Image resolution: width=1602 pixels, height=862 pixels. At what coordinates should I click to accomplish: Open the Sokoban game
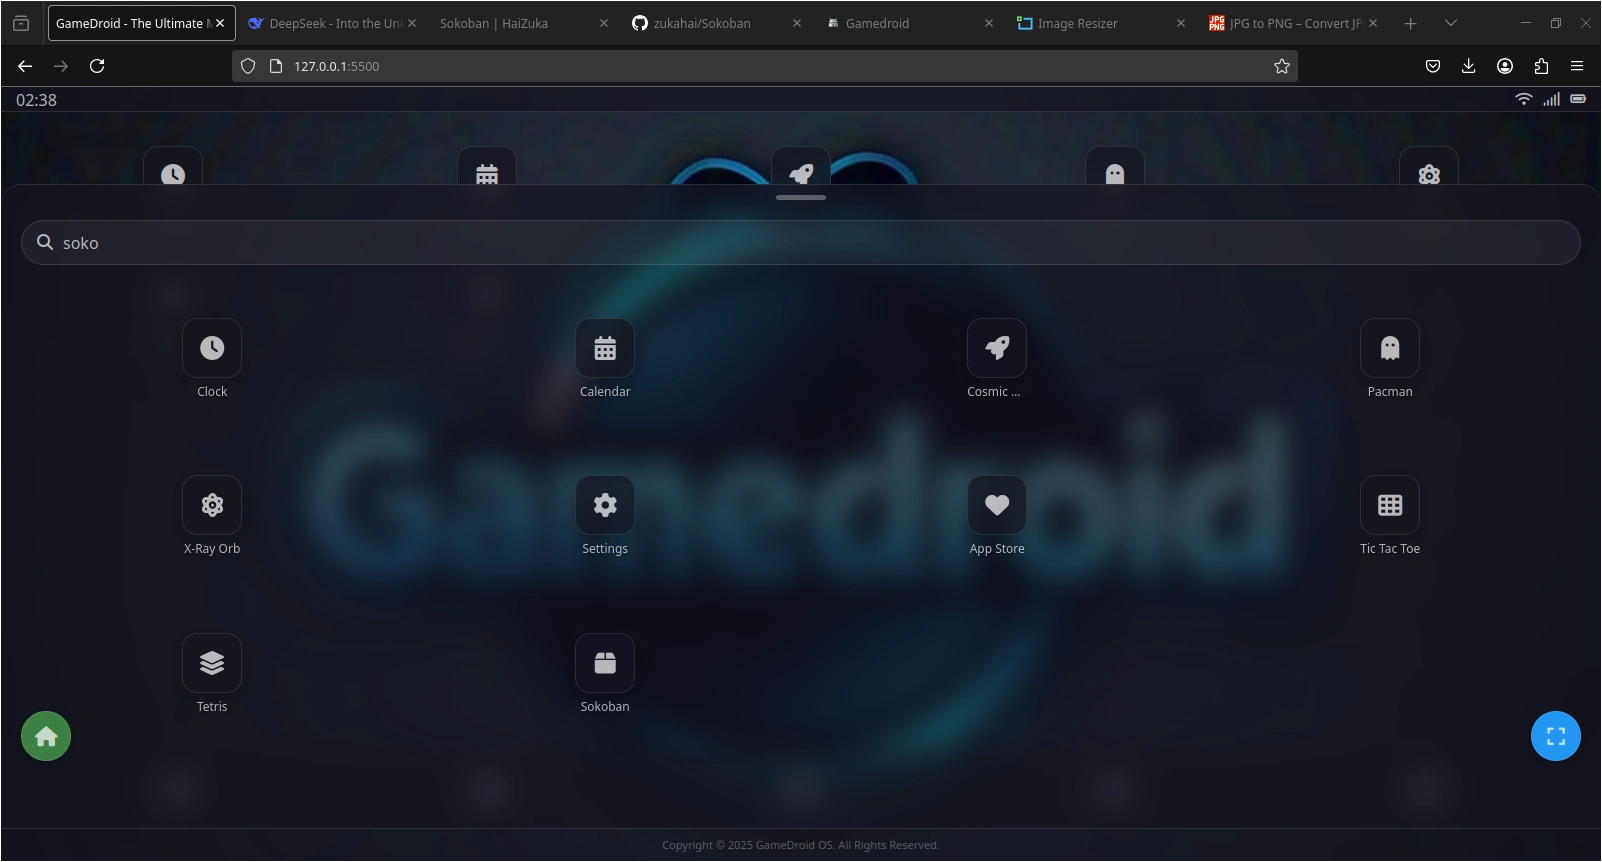[605, 663]
